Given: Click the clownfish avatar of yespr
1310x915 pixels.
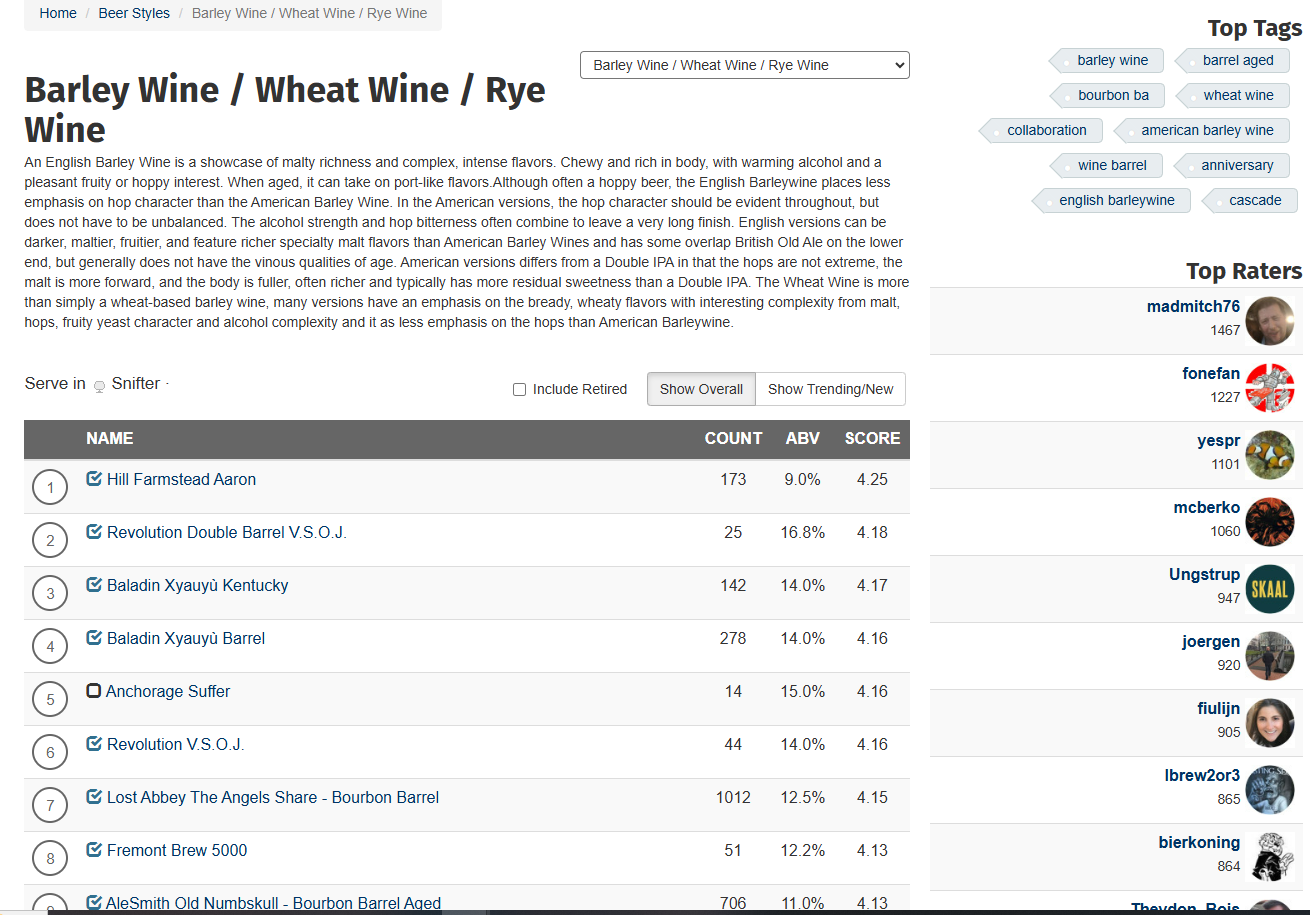Looking at the screenshot, I should click(x=1270, y=454).
